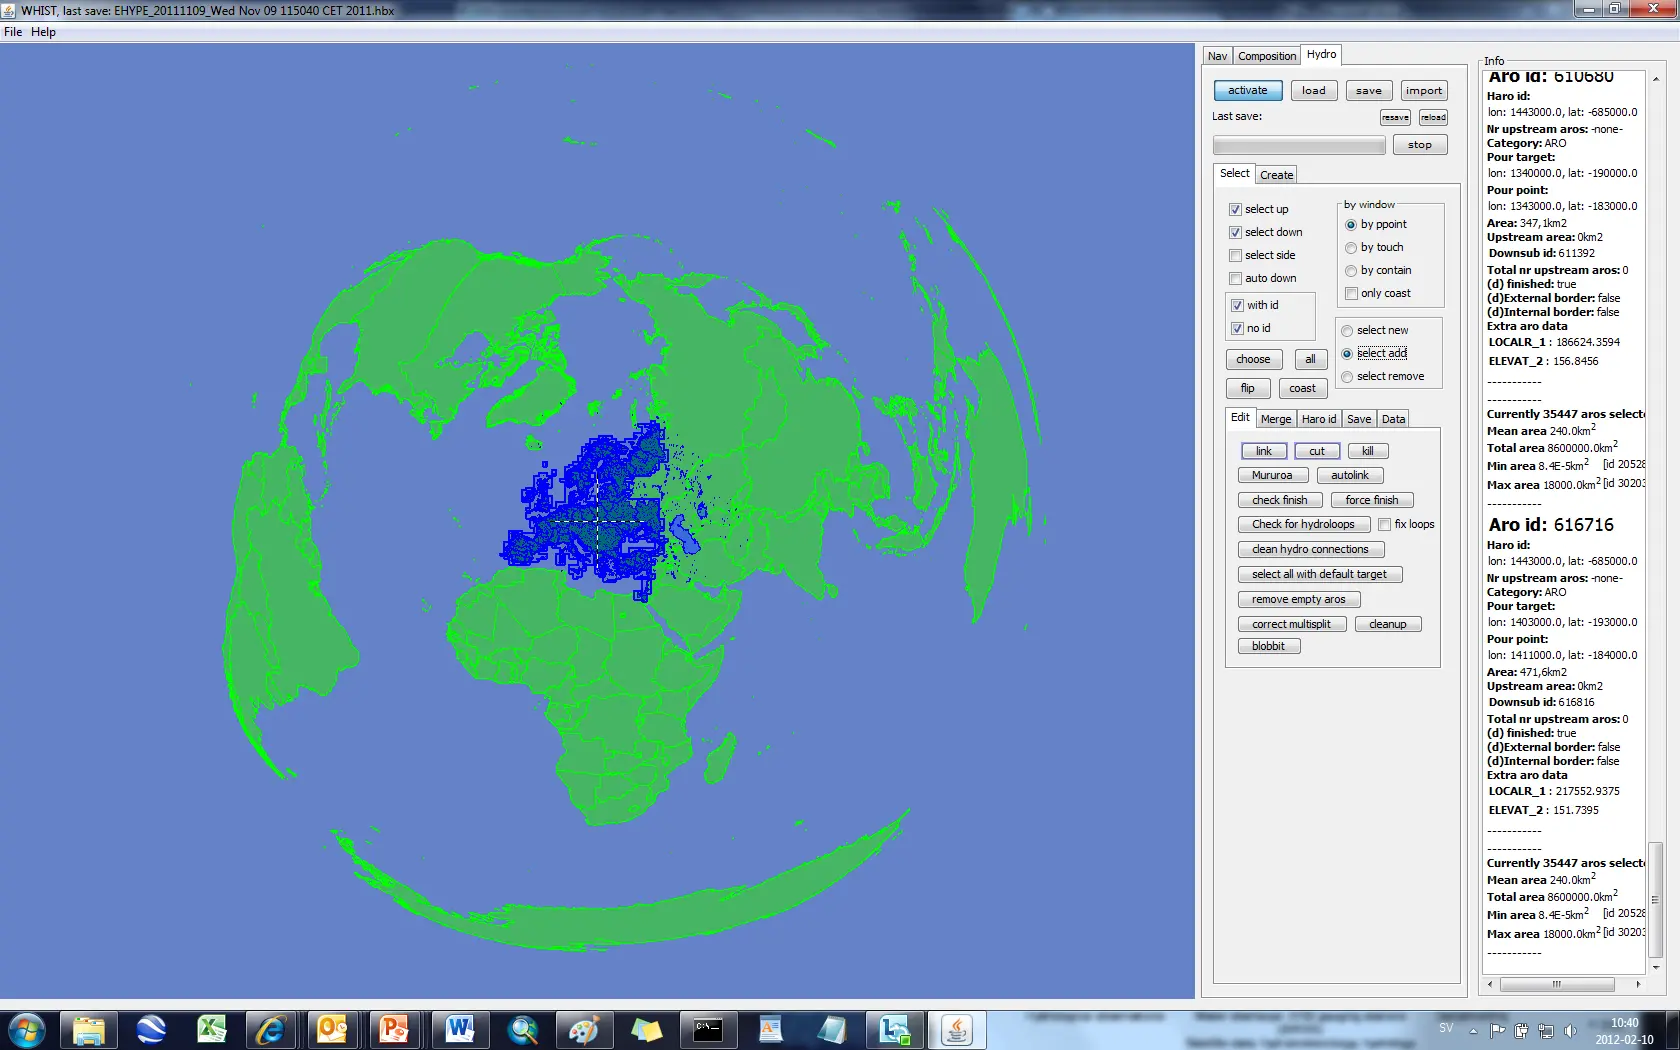Switch to Word in the taskbar
The width and height of the screenshot is (1680, 1050).
coord(459,1029)
